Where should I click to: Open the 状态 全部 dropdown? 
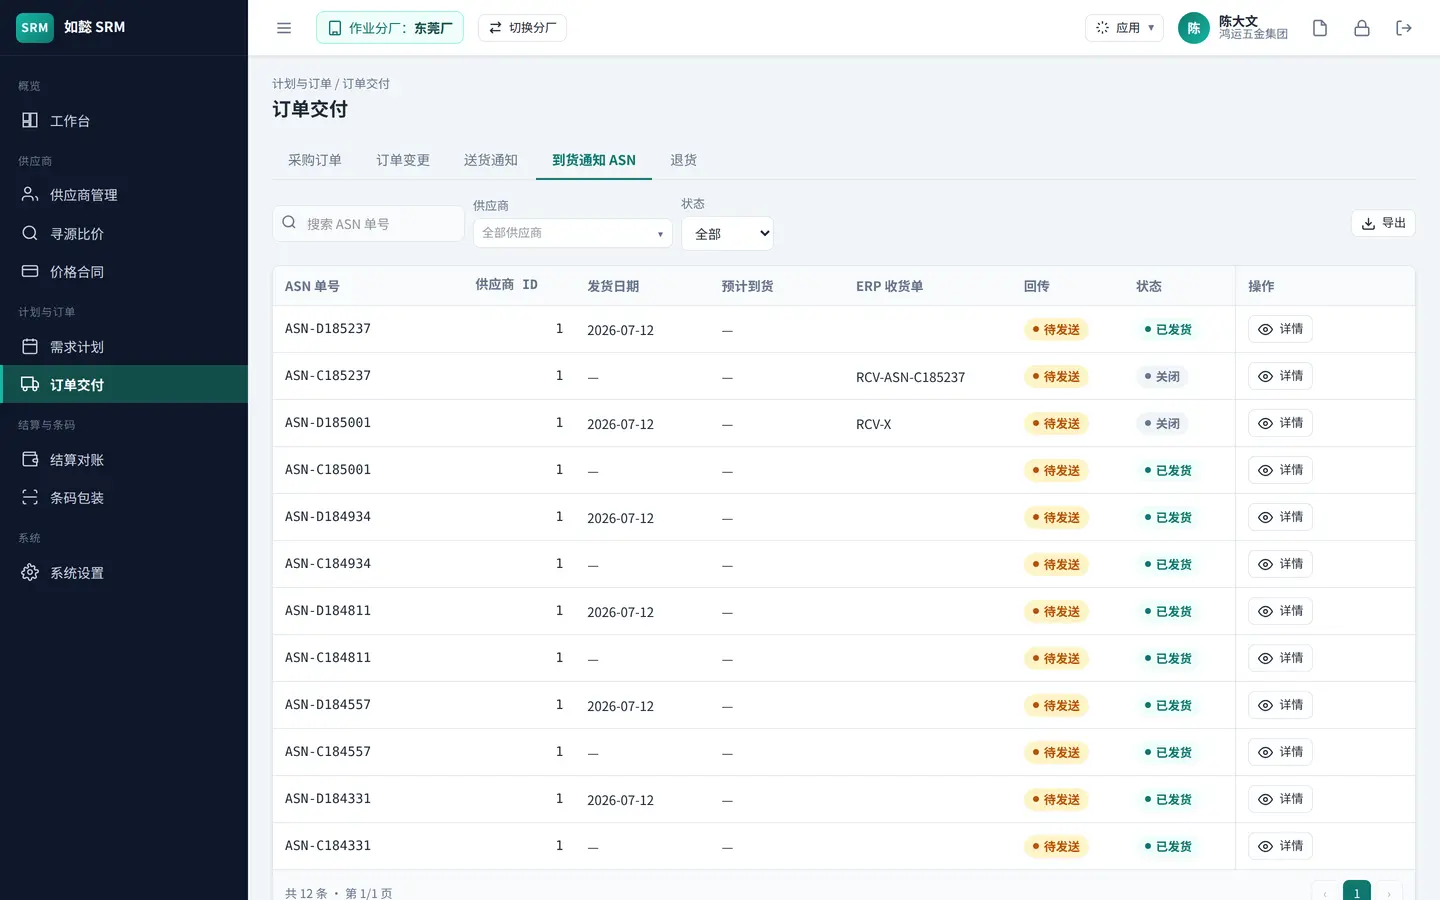coord(727,234)
